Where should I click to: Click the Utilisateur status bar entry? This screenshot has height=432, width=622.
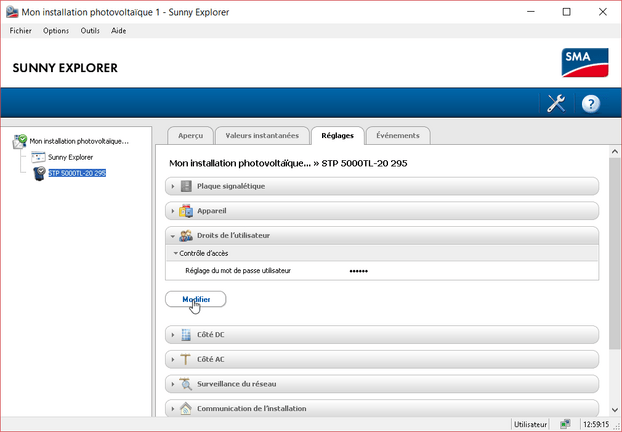pos(530,424)
